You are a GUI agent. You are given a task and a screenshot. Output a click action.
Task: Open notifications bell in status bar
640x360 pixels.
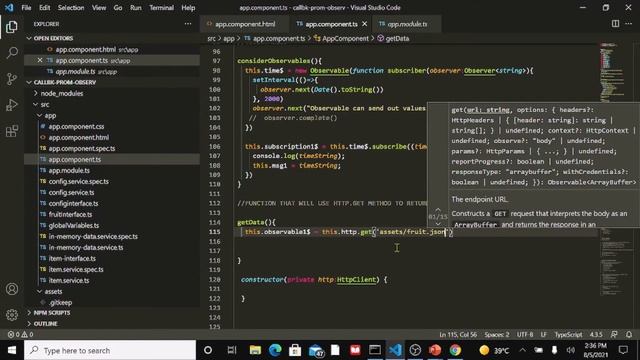pos(629,334)
